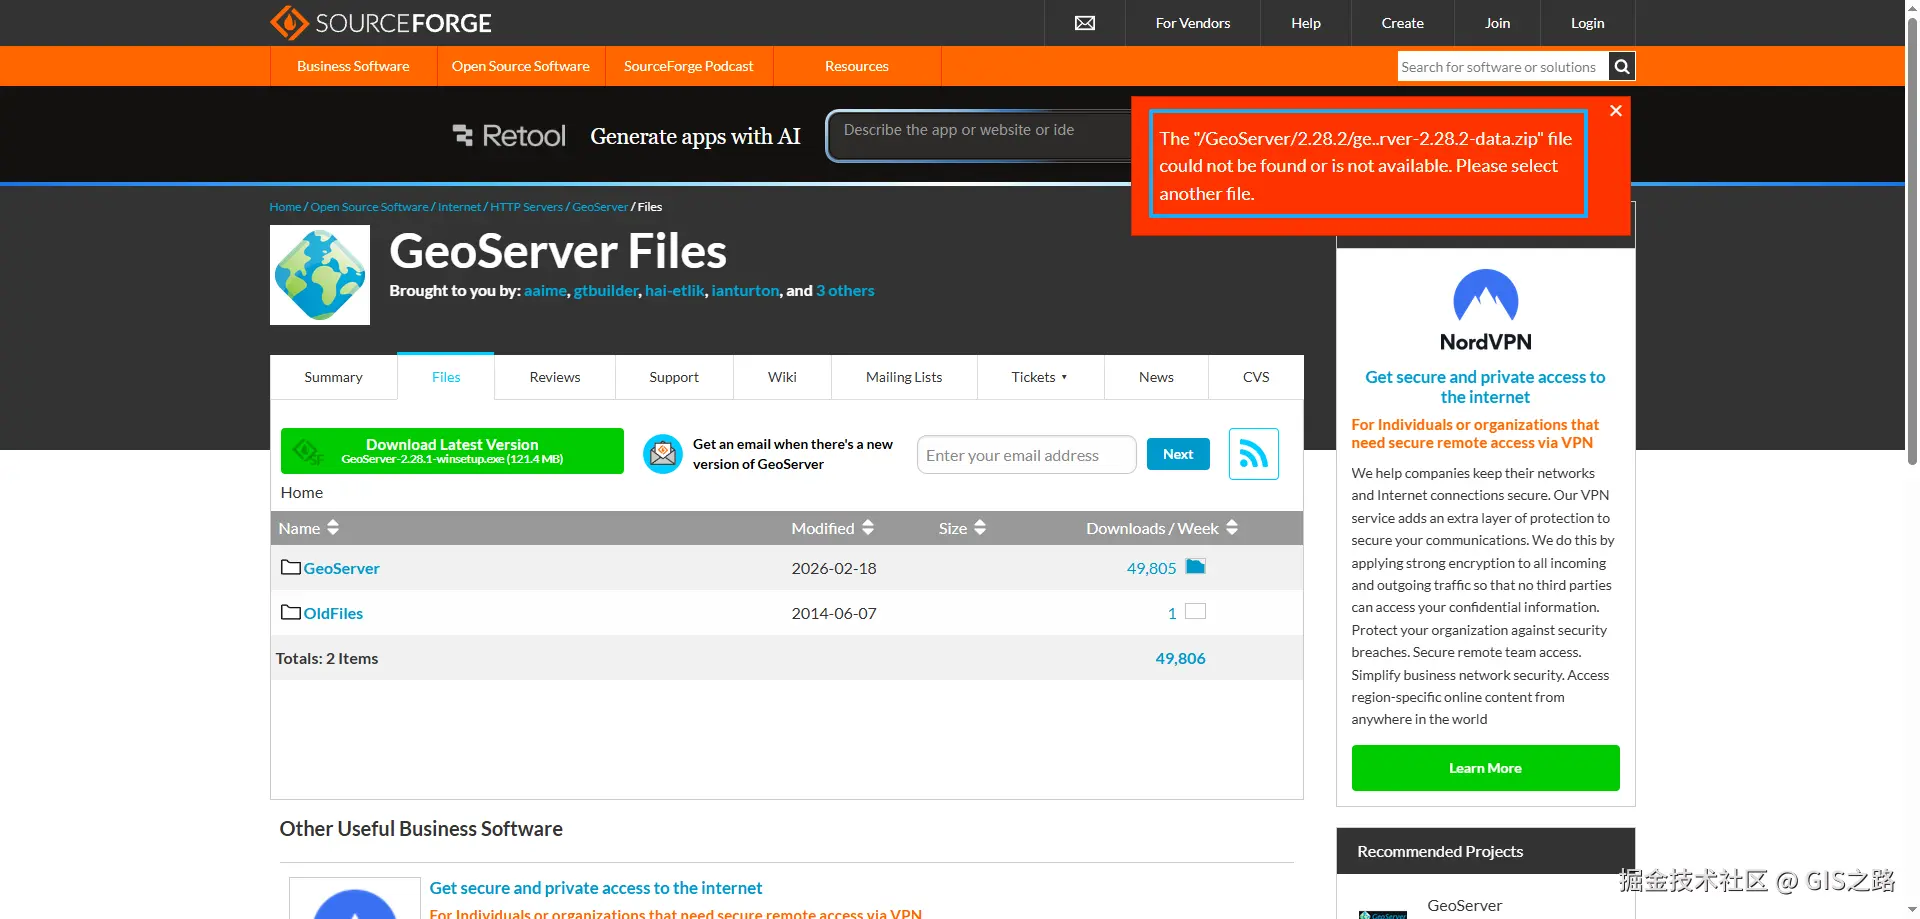Click the Next button
Image resolution: width=1920 pixels, height=919 pixels.
click(1178, 454)
